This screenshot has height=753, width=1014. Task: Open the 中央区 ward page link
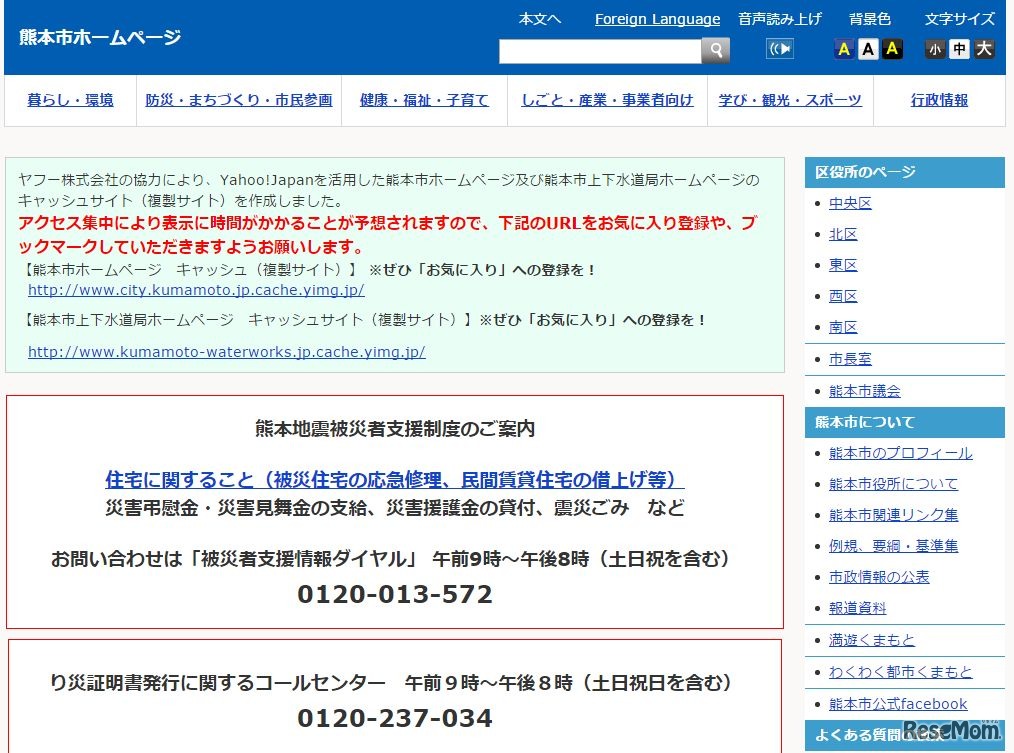(850, 203)
